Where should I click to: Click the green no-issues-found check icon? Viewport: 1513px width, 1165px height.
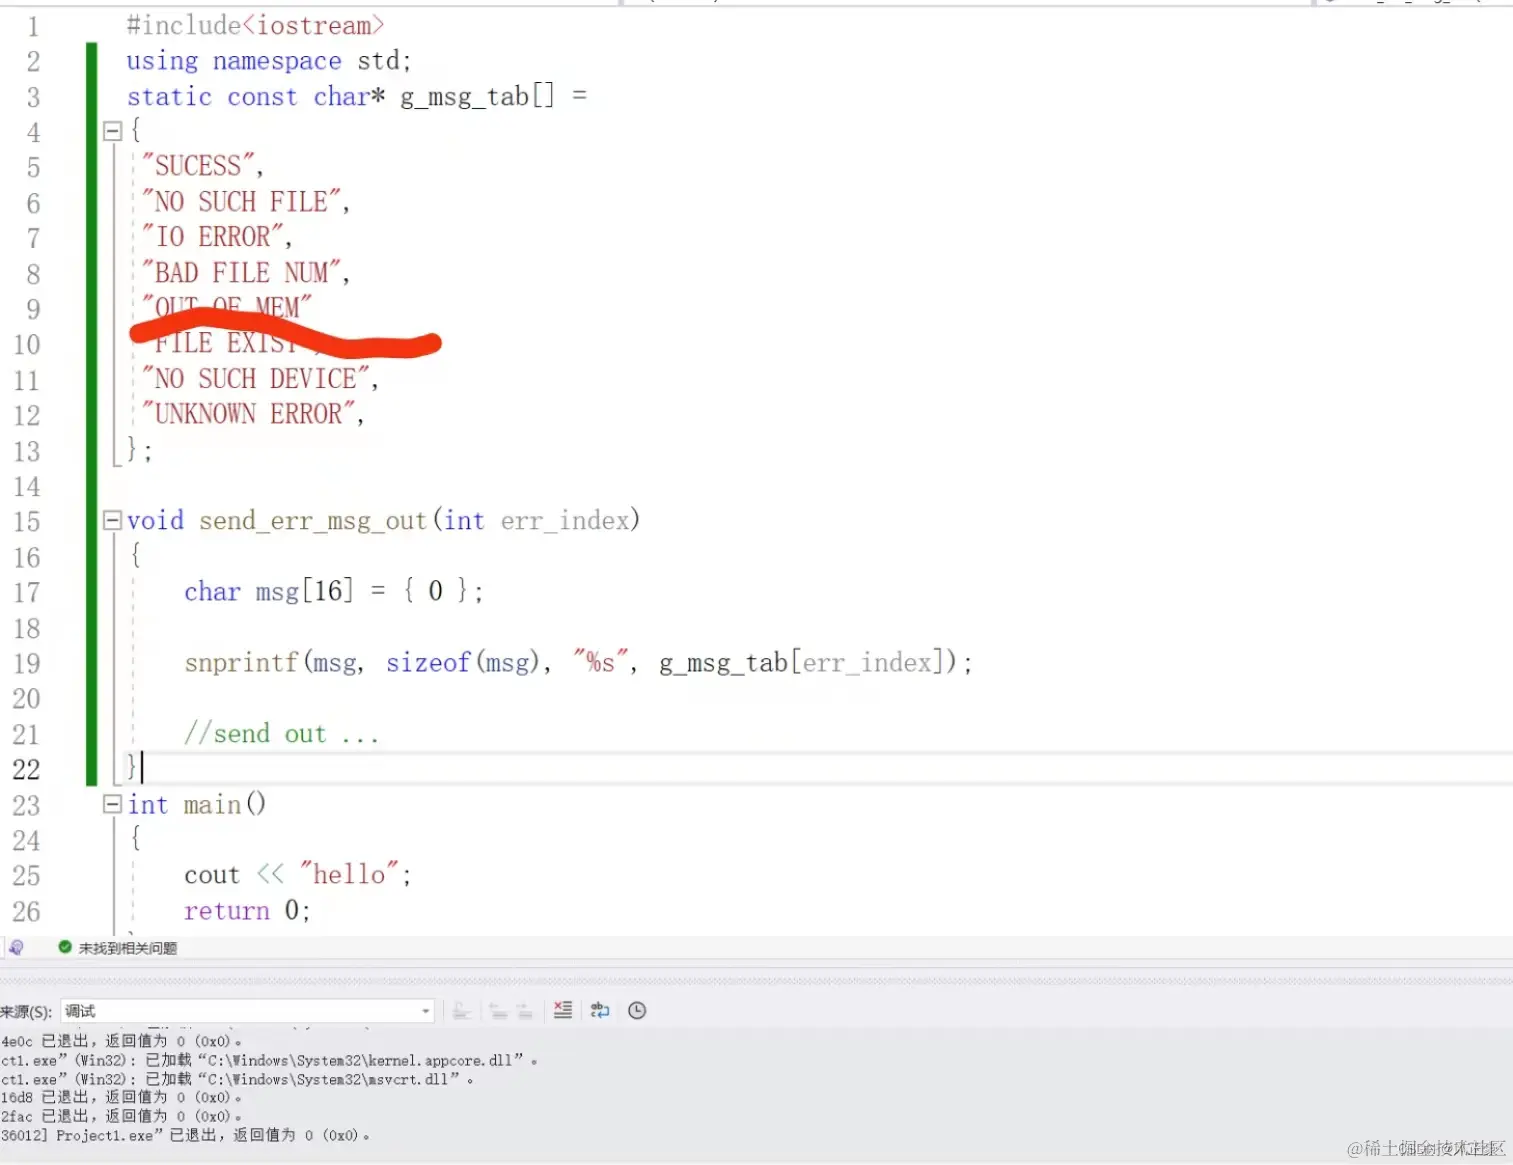pos(65,947)
